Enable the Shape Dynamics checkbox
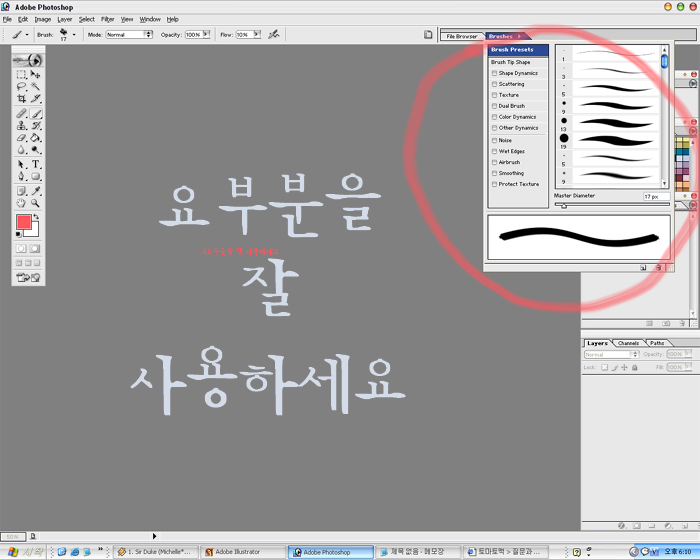 pos(495,73)
